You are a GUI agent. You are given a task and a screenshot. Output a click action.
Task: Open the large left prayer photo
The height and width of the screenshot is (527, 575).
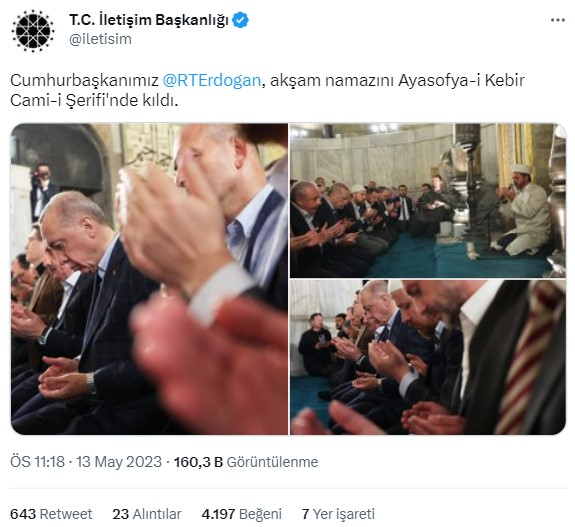149,279
